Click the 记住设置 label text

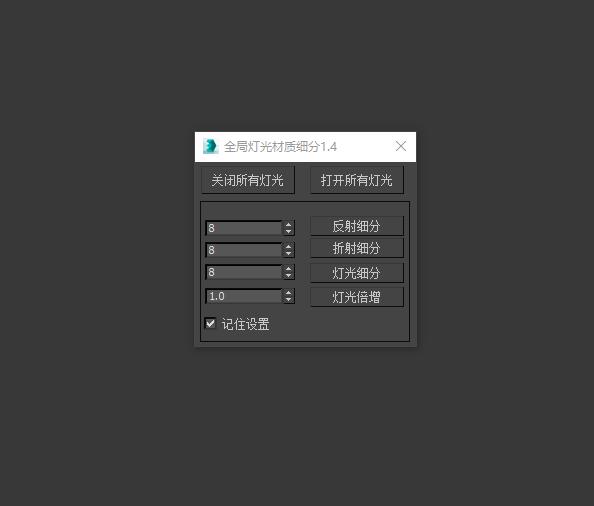tap(245, 324)
